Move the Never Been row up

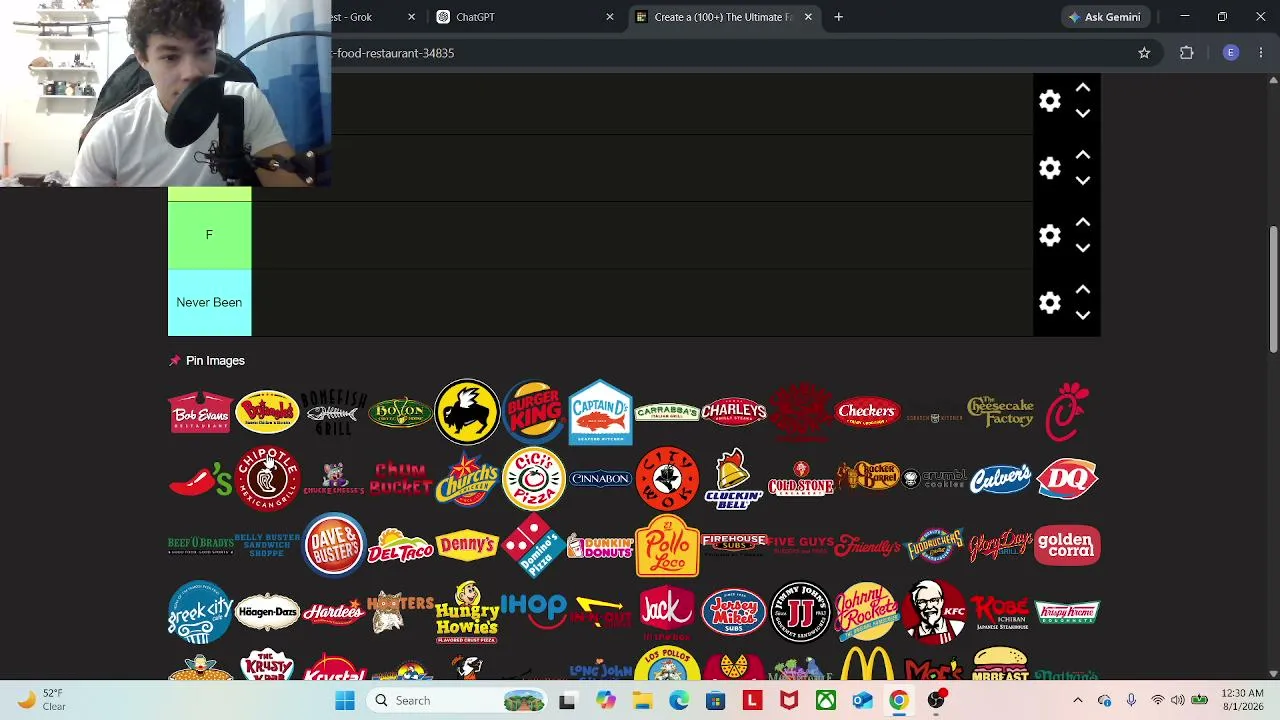coord(1082,289)
